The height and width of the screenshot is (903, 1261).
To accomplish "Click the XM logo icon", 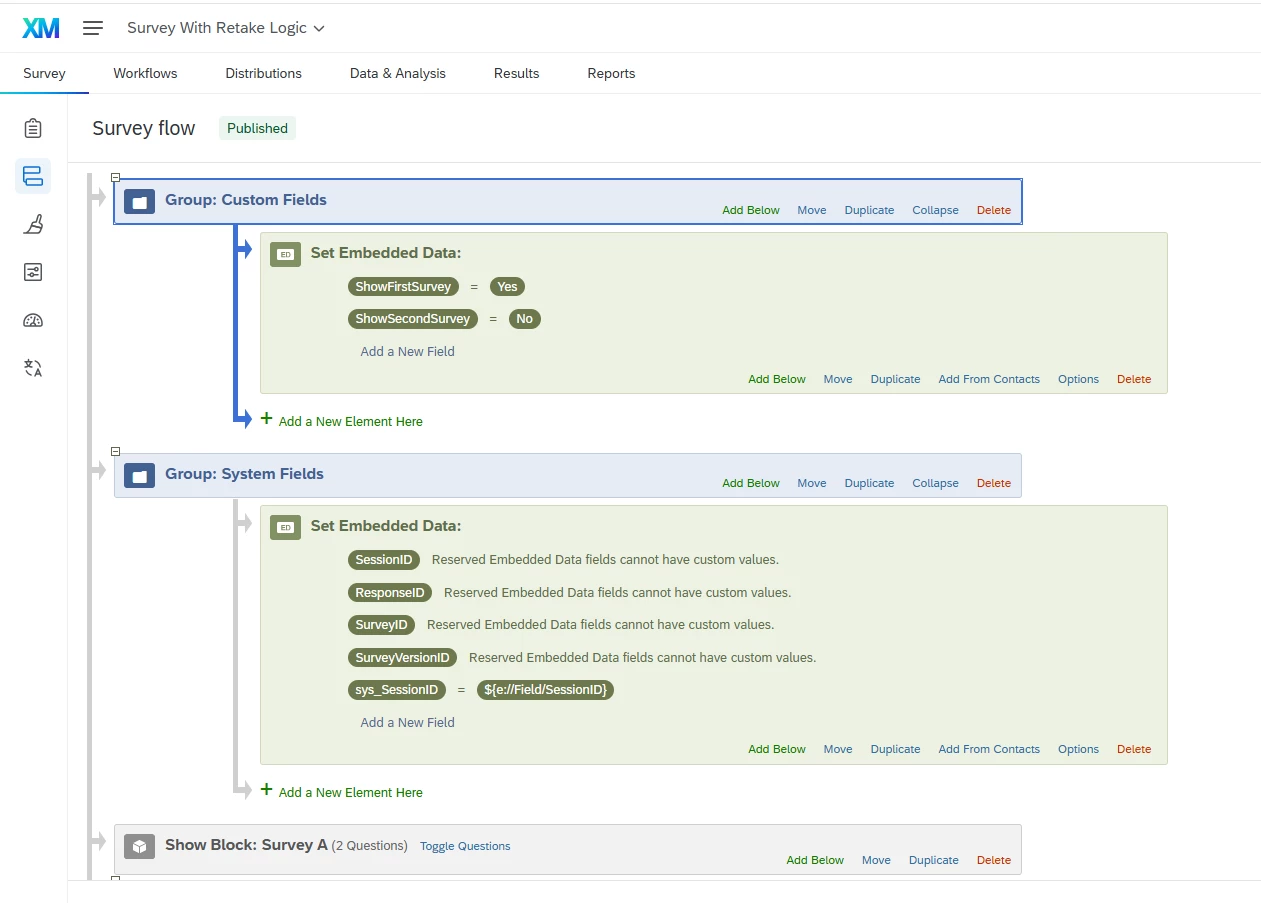I will click(41, 28).
